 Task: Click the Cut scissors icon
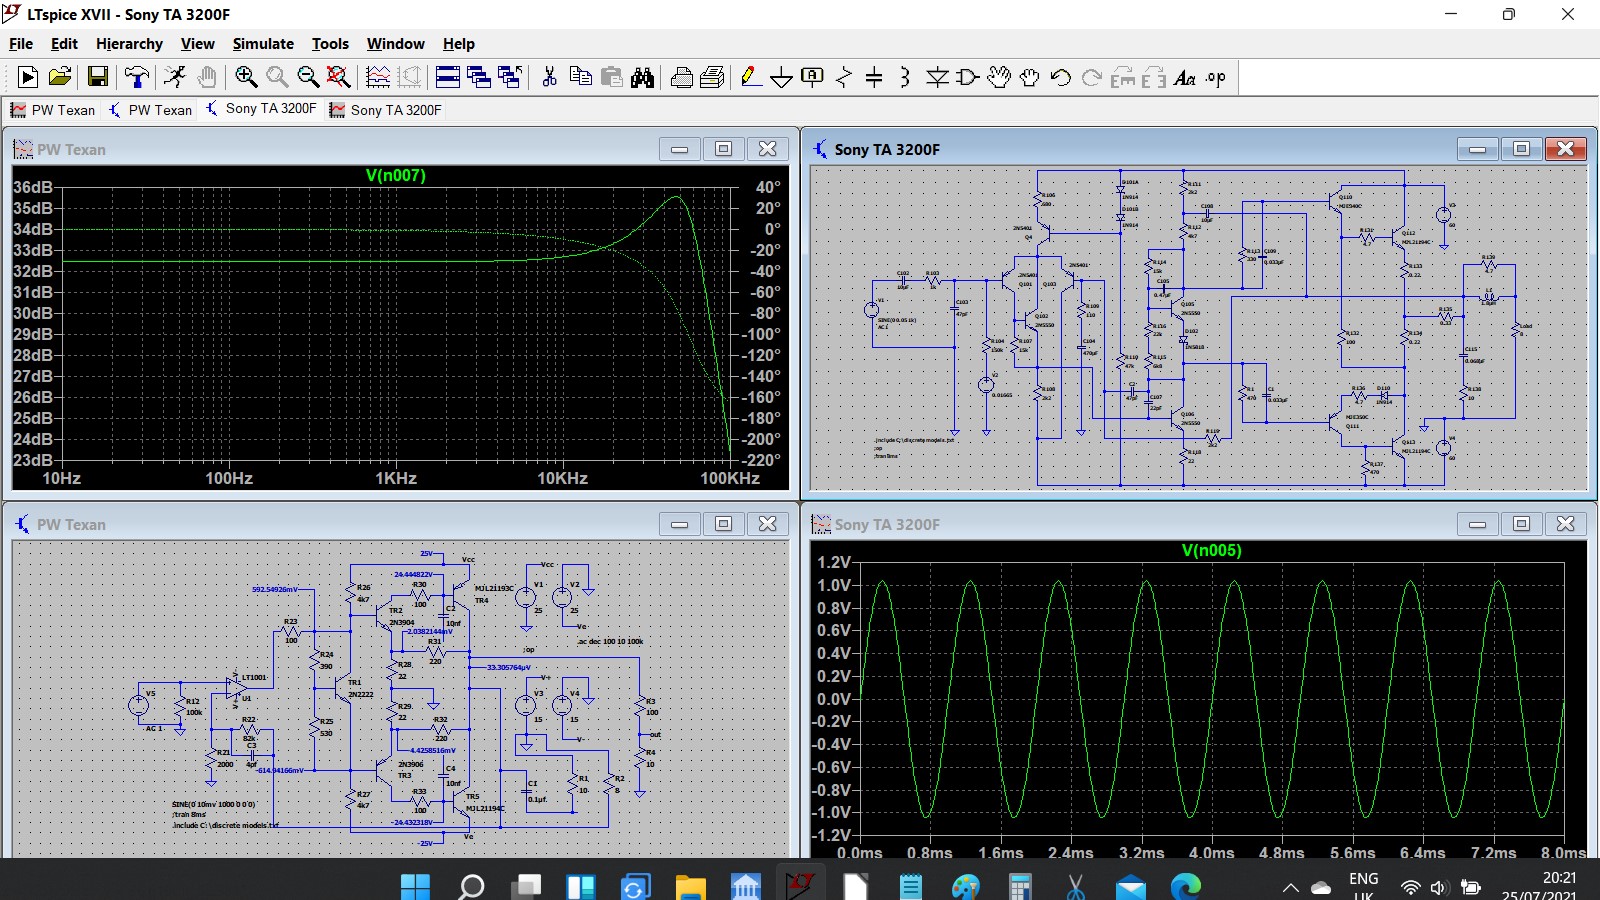coord(549,77)
